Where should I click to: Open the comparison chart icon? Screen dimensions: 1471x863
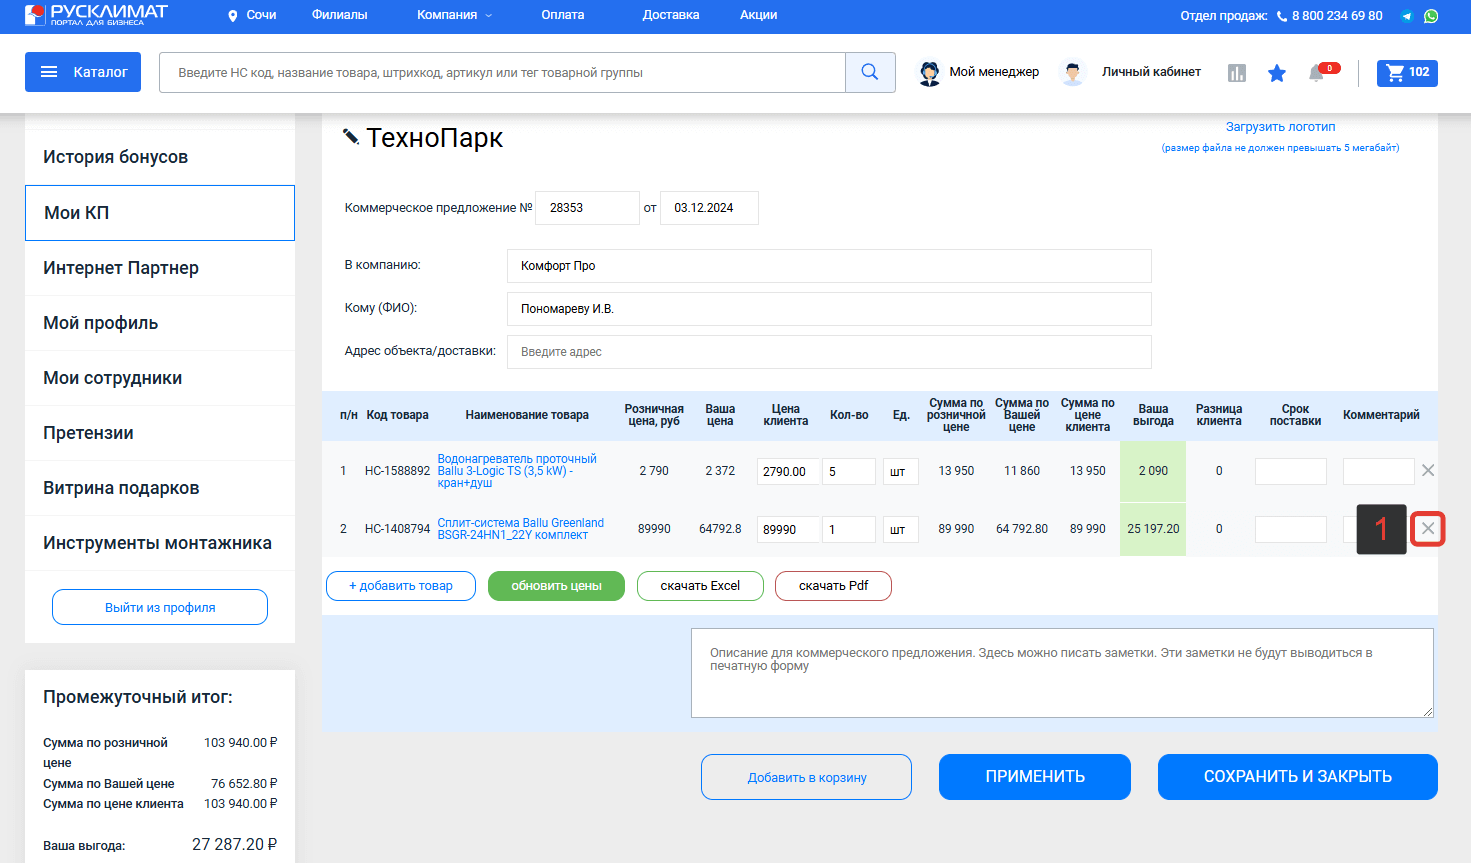click(1237, 73)
